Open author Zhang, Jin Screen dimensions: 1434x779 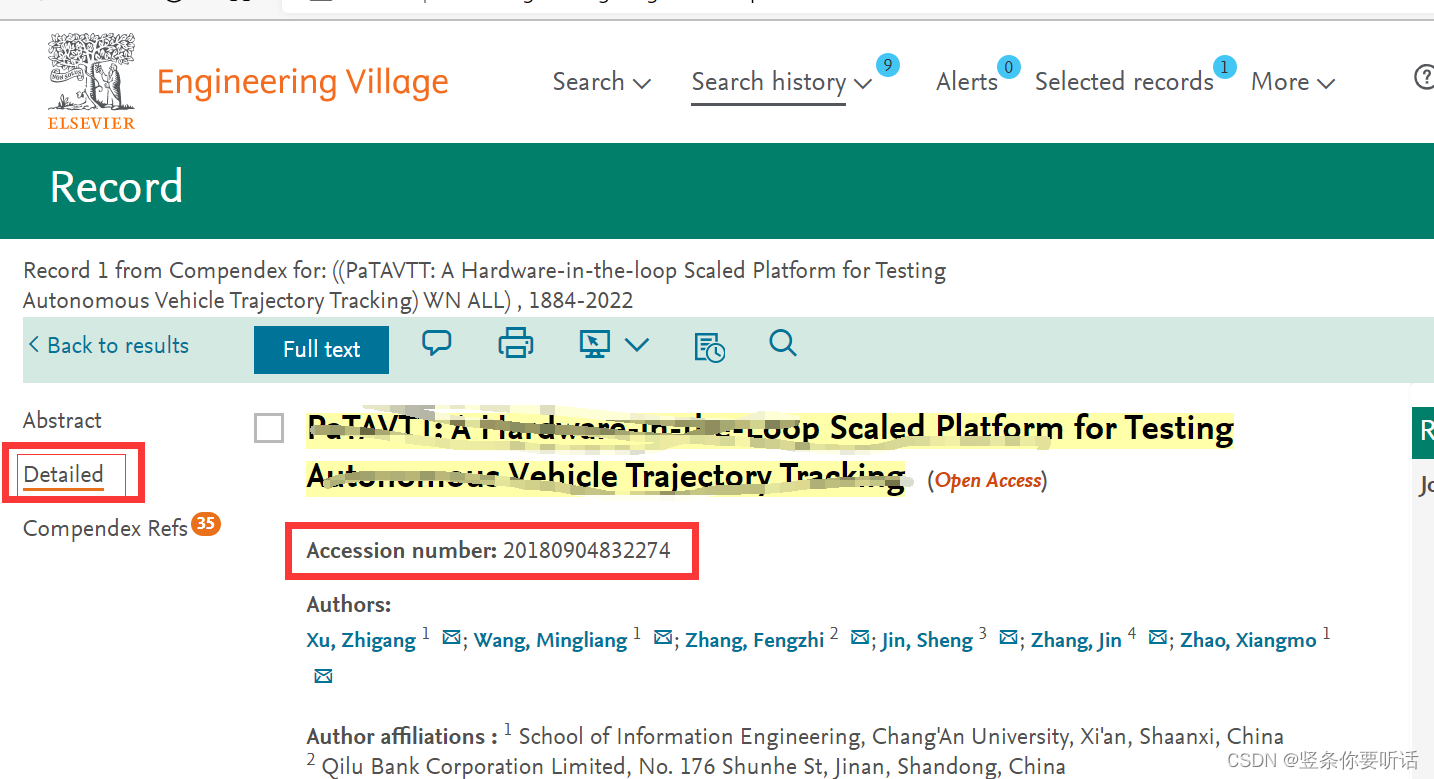1076,640
